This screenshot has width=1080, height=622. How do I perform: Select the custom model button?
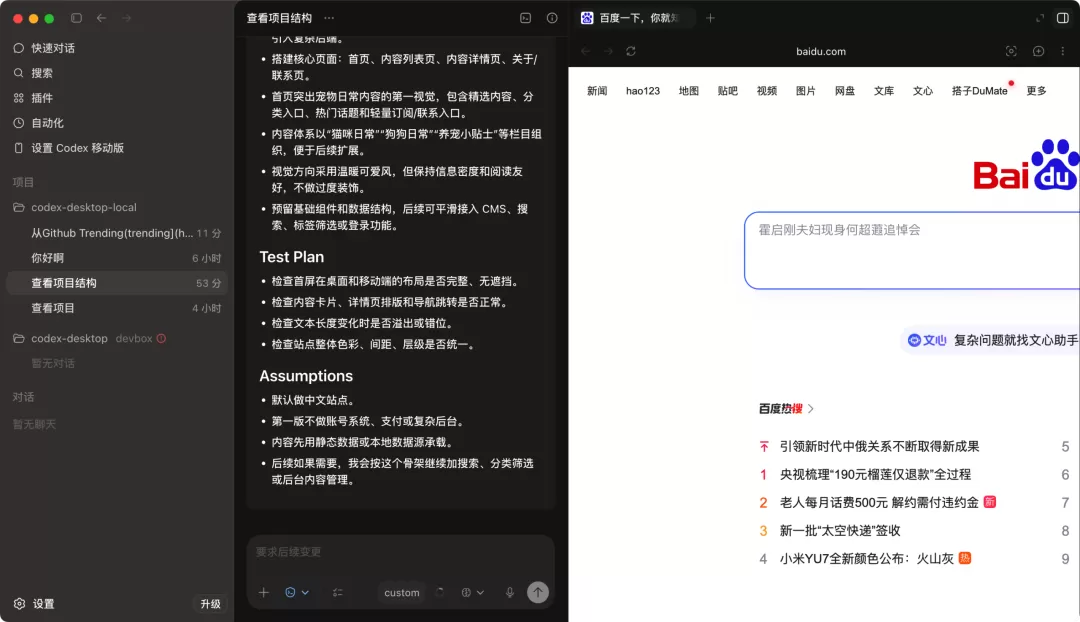402,592
